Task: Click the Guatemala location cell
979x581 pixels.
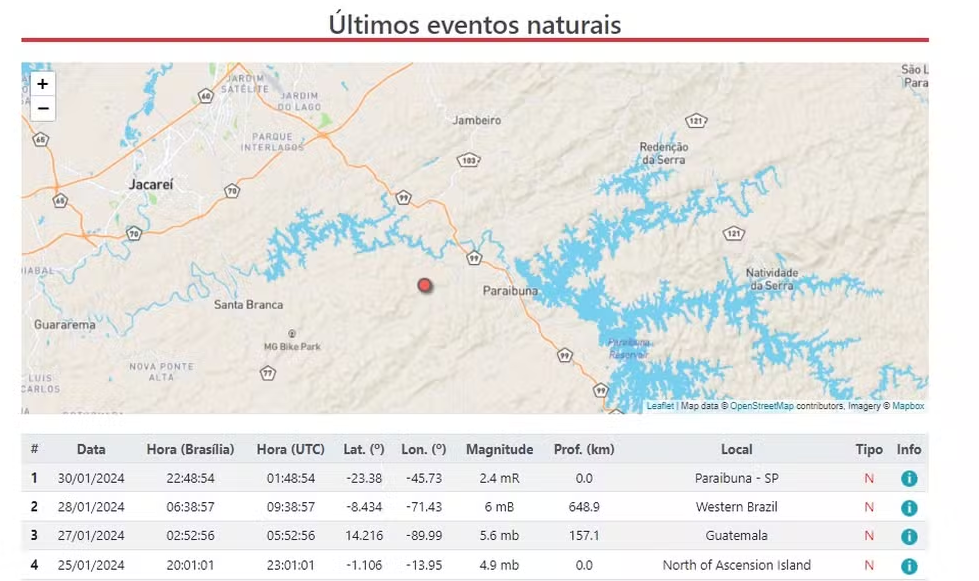Action: (x=736, y=537)
